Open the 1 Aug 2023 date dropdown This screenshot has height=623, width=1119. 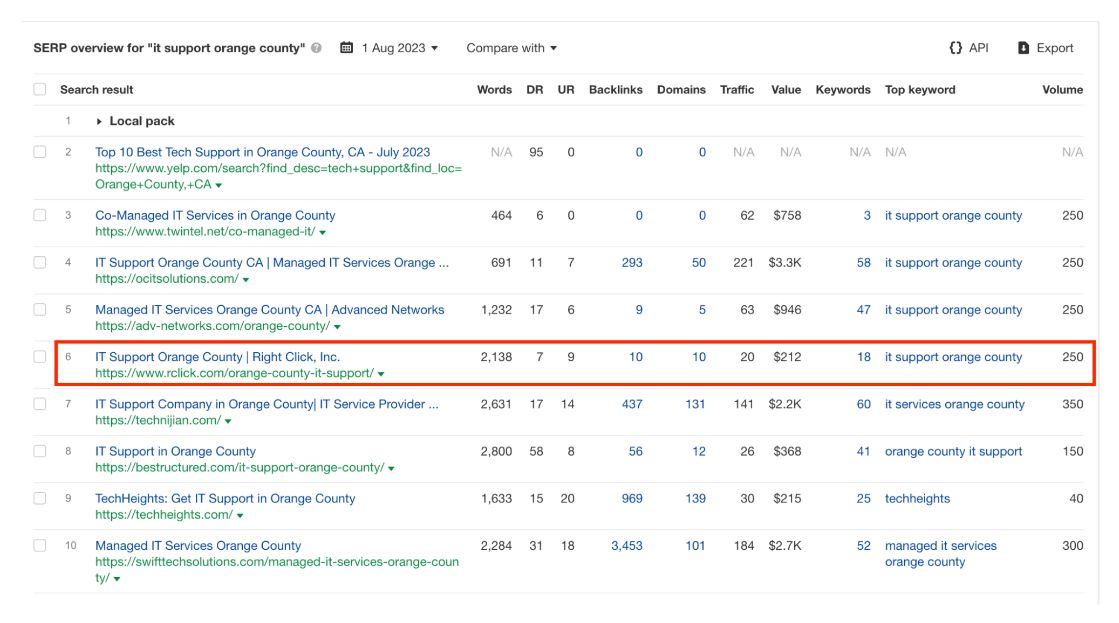coord(400,48)
